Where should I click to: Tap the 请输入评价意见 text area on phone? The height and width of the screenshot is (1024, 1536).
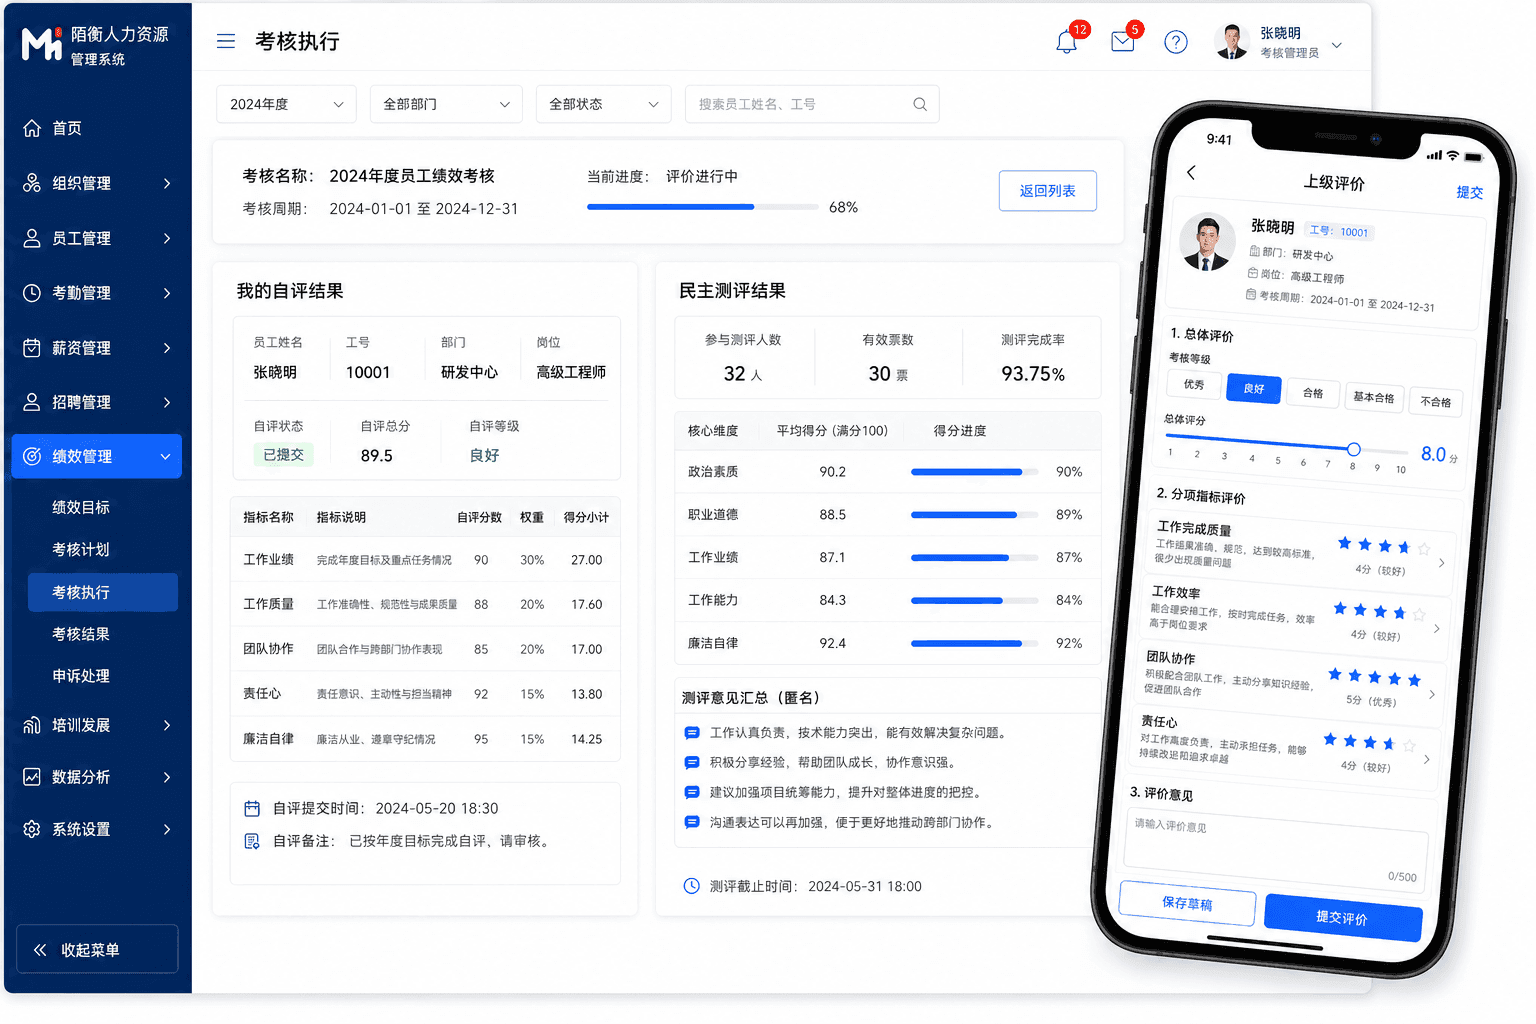click(x=1276, y=849)
